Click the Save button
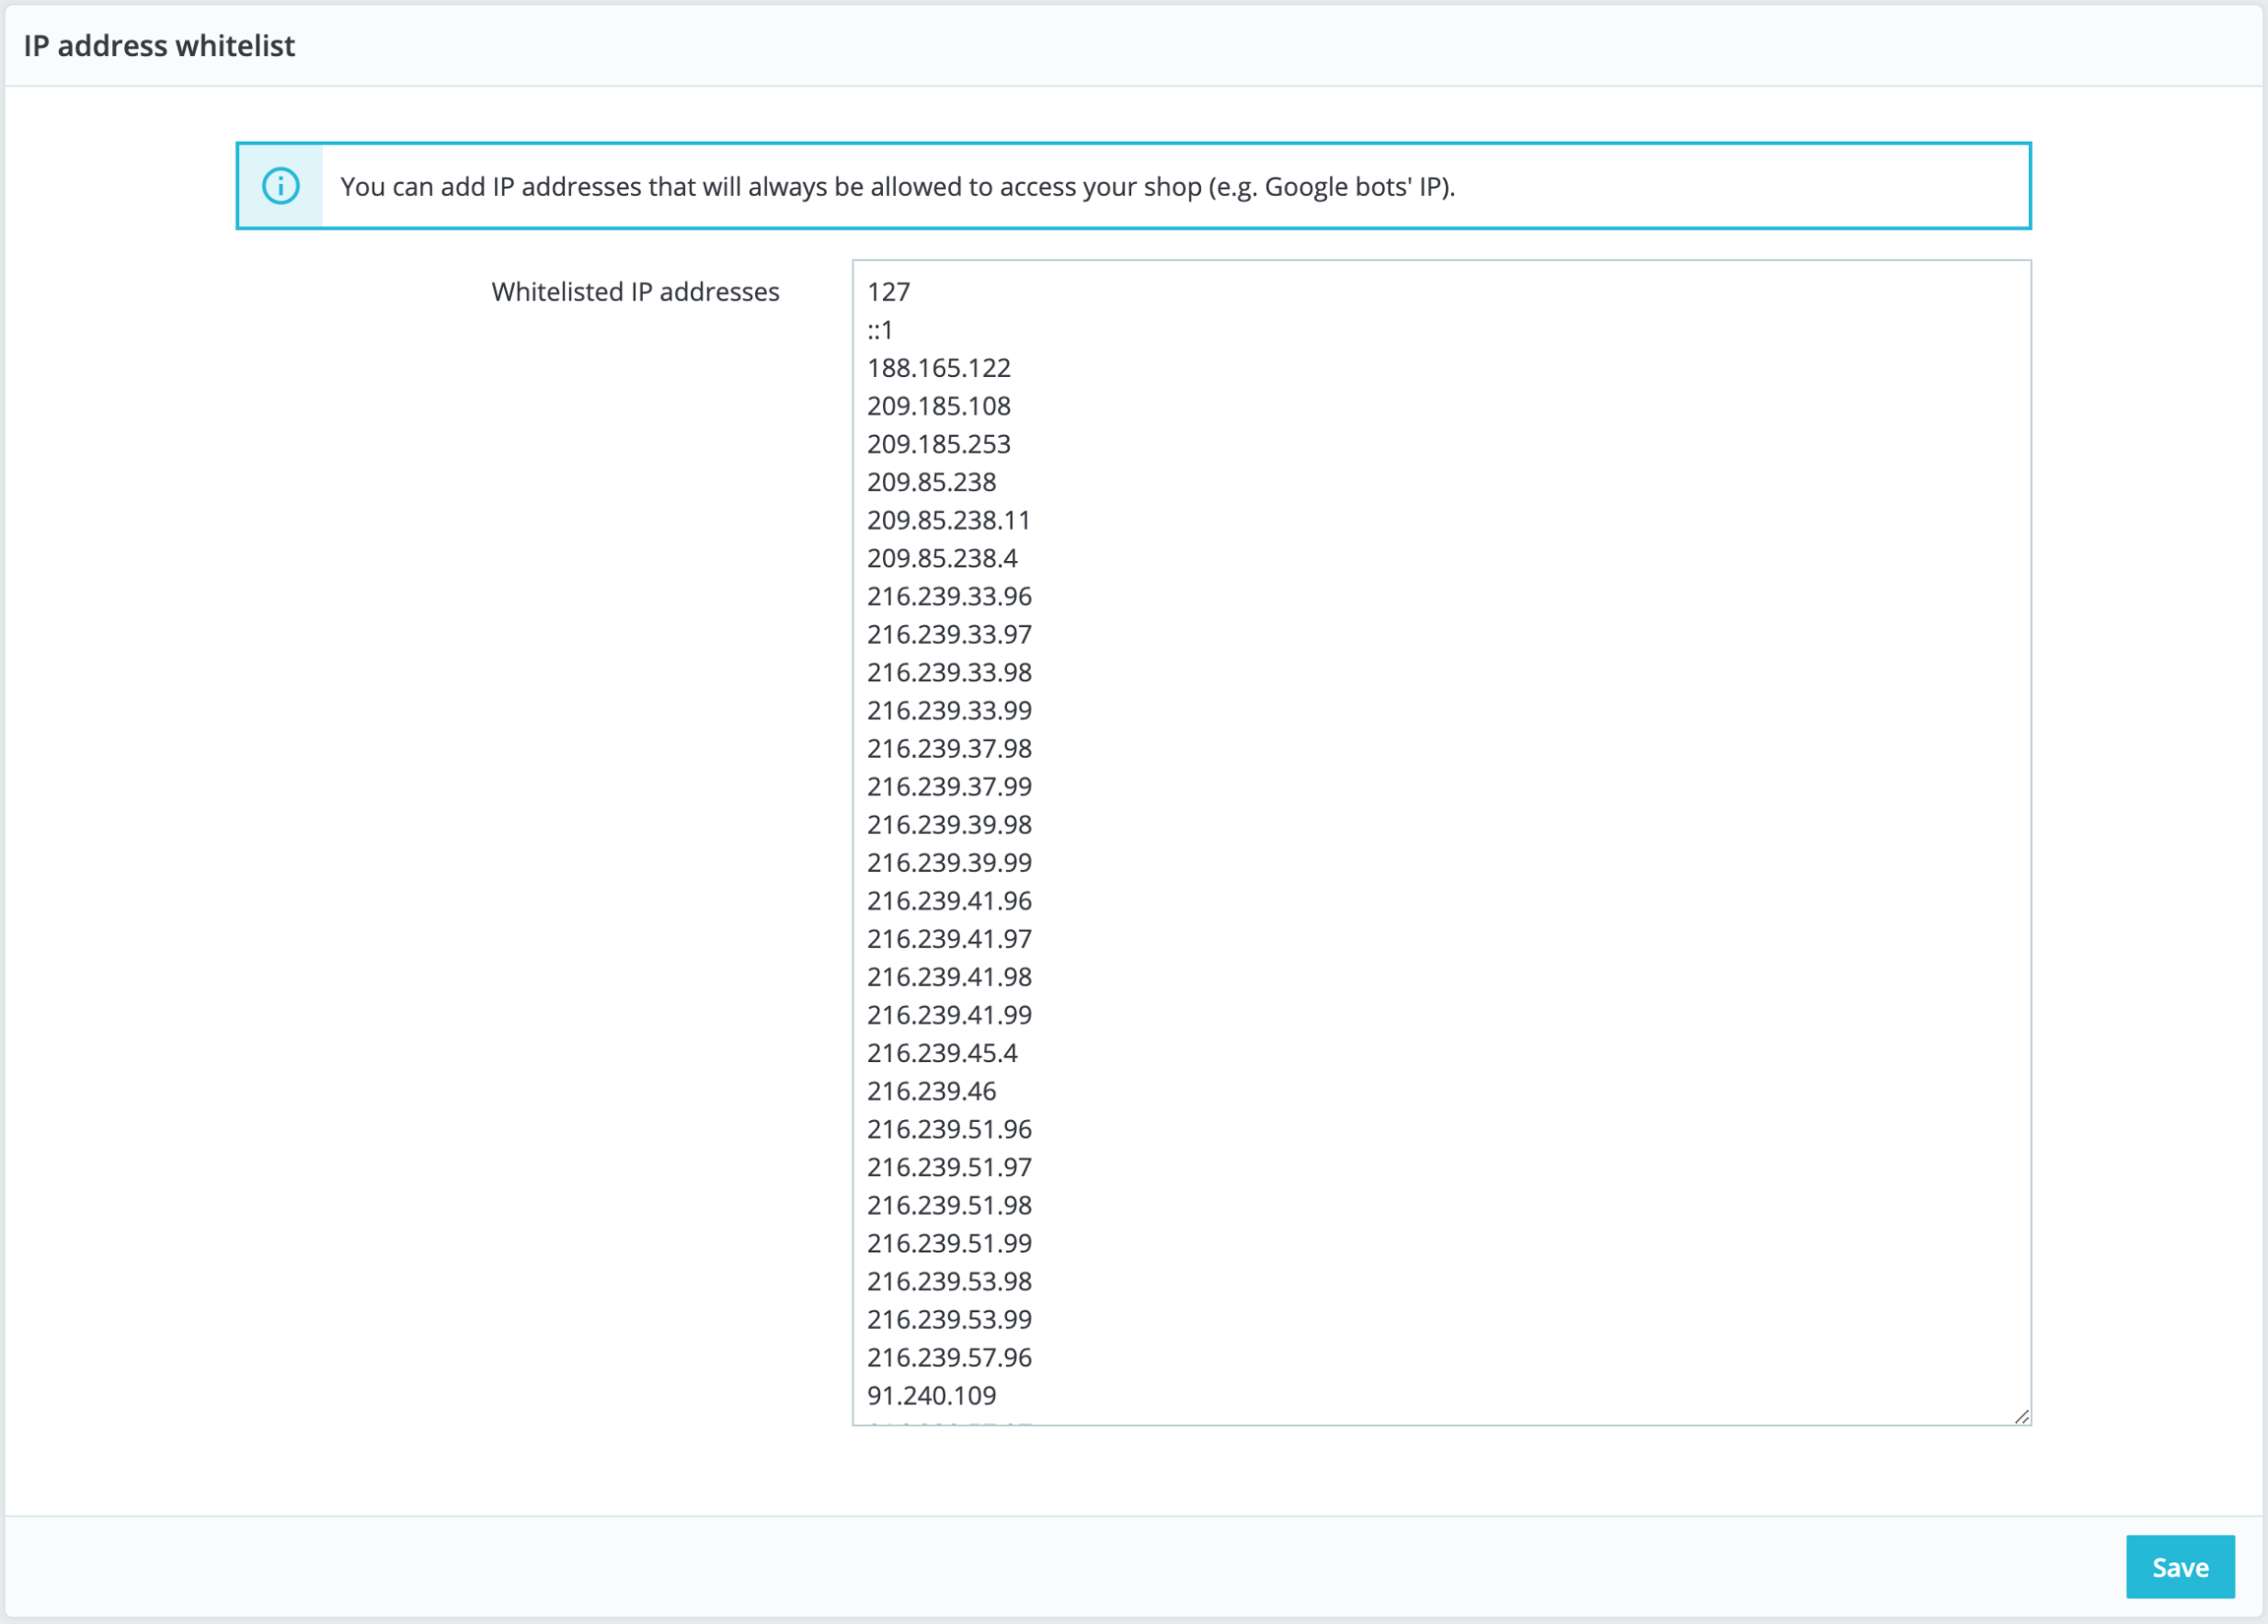2268x1624 pixels. tap(2179, 1566)
